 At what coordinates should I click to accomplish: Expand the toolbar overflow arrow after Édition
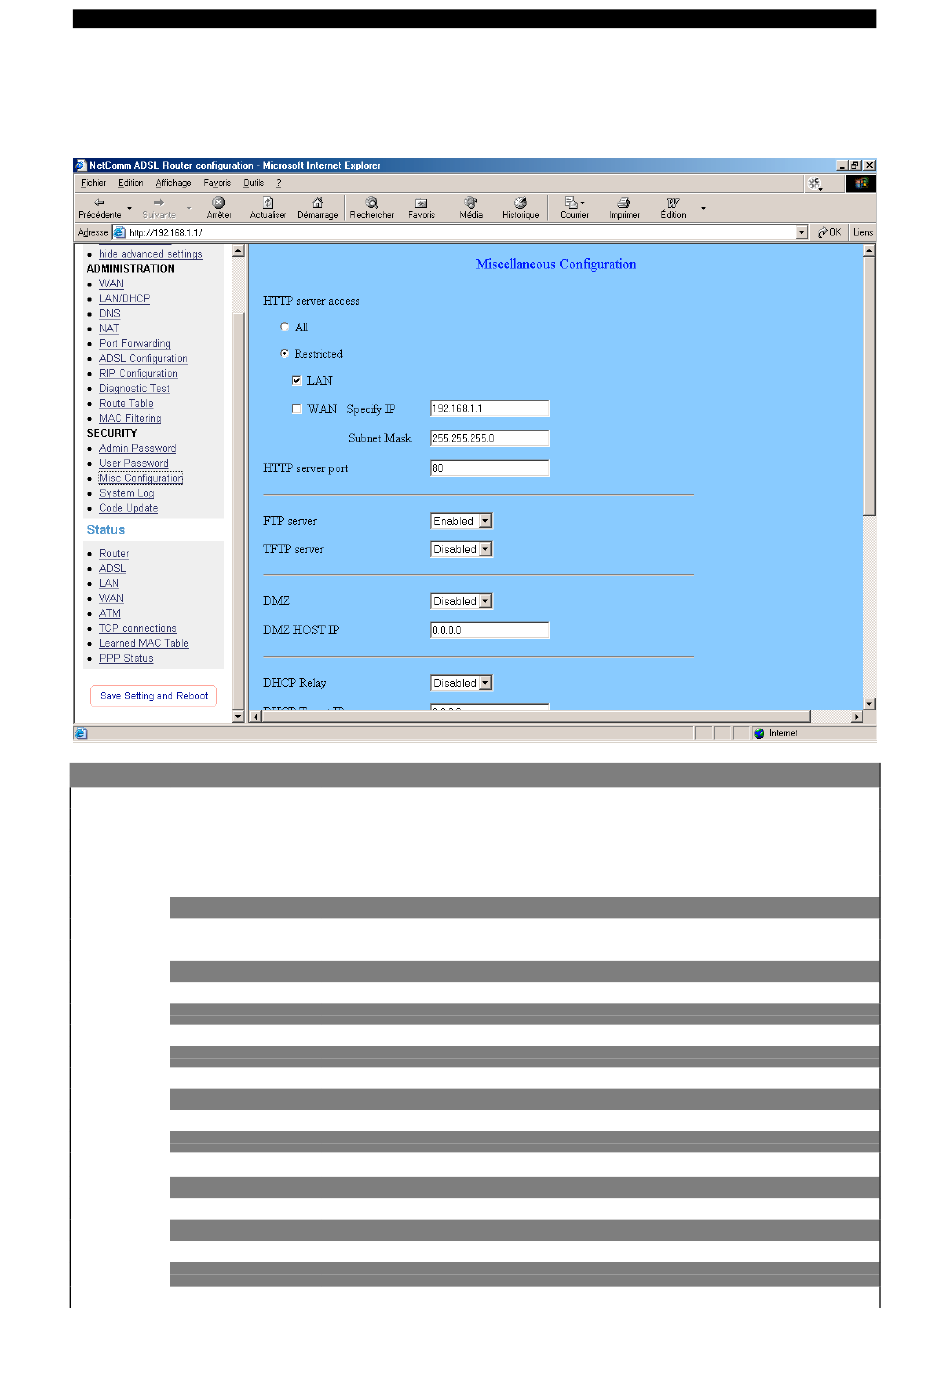coord(703,208)
